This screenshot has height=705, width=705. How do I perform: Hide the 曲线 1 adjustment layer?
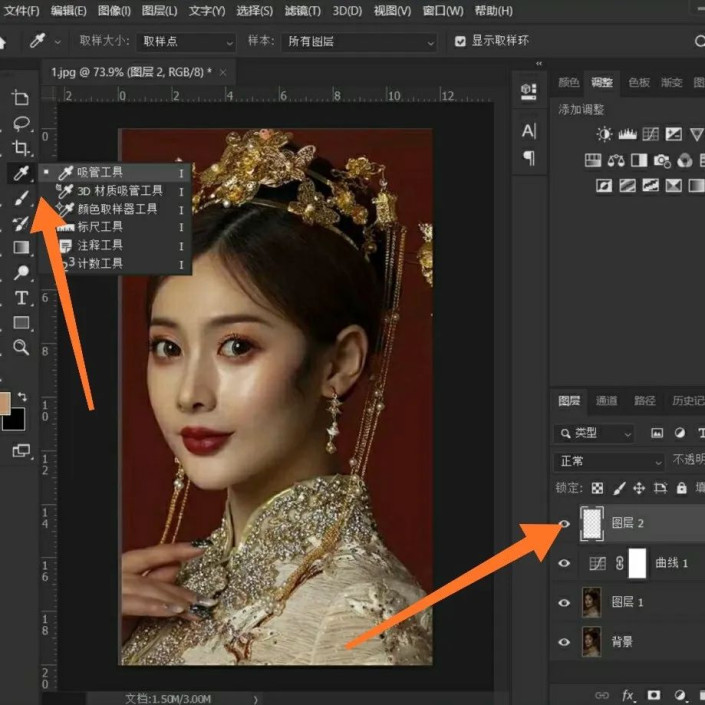(564, 563)
